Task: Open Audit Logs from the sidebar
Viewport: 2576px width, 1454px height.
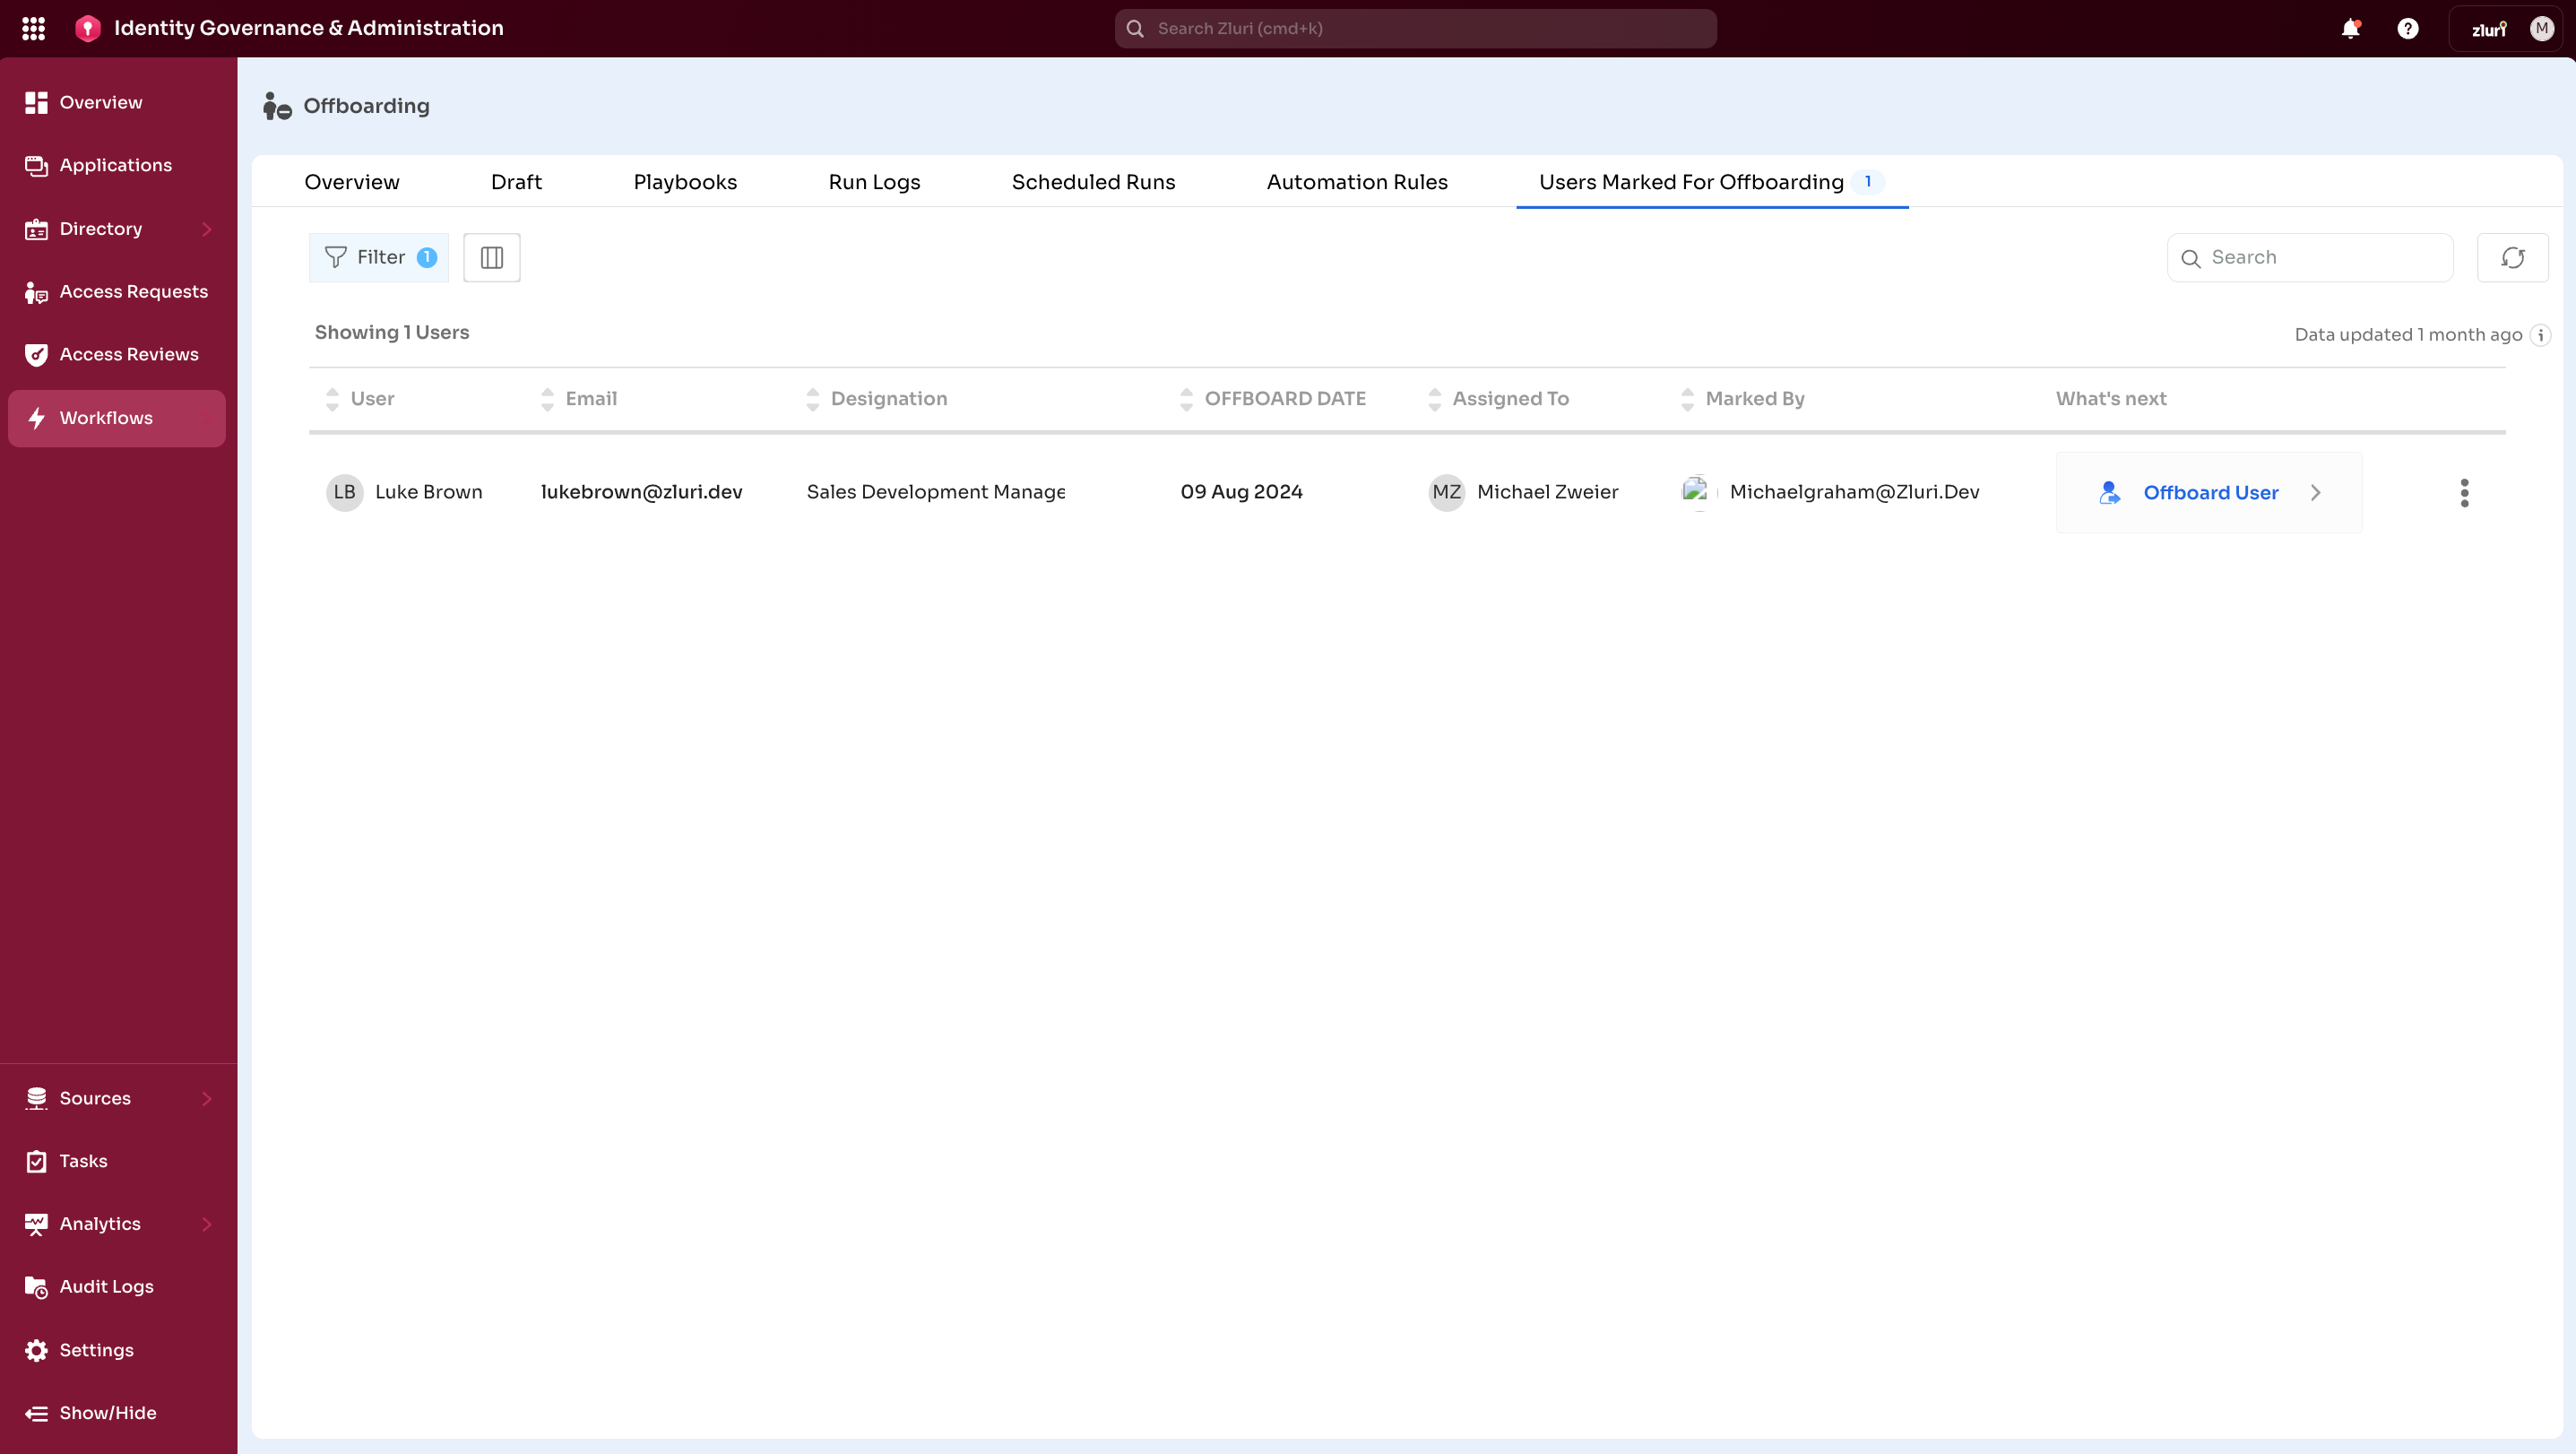Action: 106,1286
